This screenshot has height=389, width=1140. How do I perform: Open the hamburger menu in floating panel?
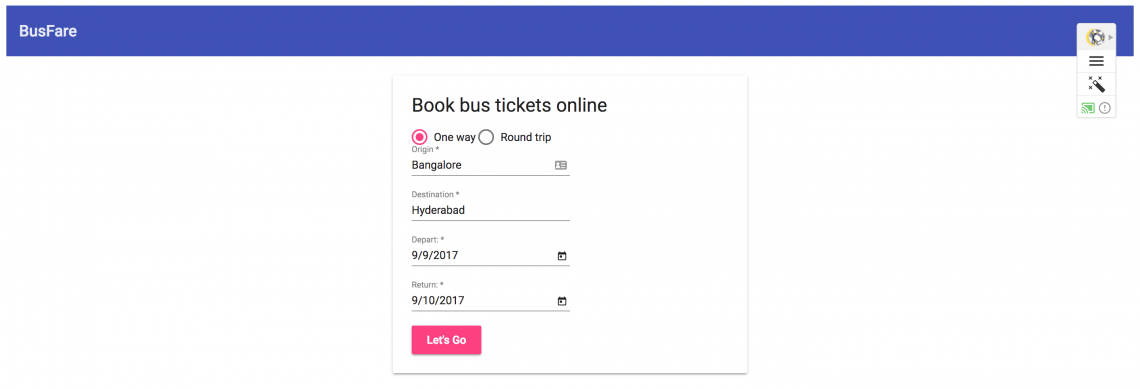[x=1096, y=61]
